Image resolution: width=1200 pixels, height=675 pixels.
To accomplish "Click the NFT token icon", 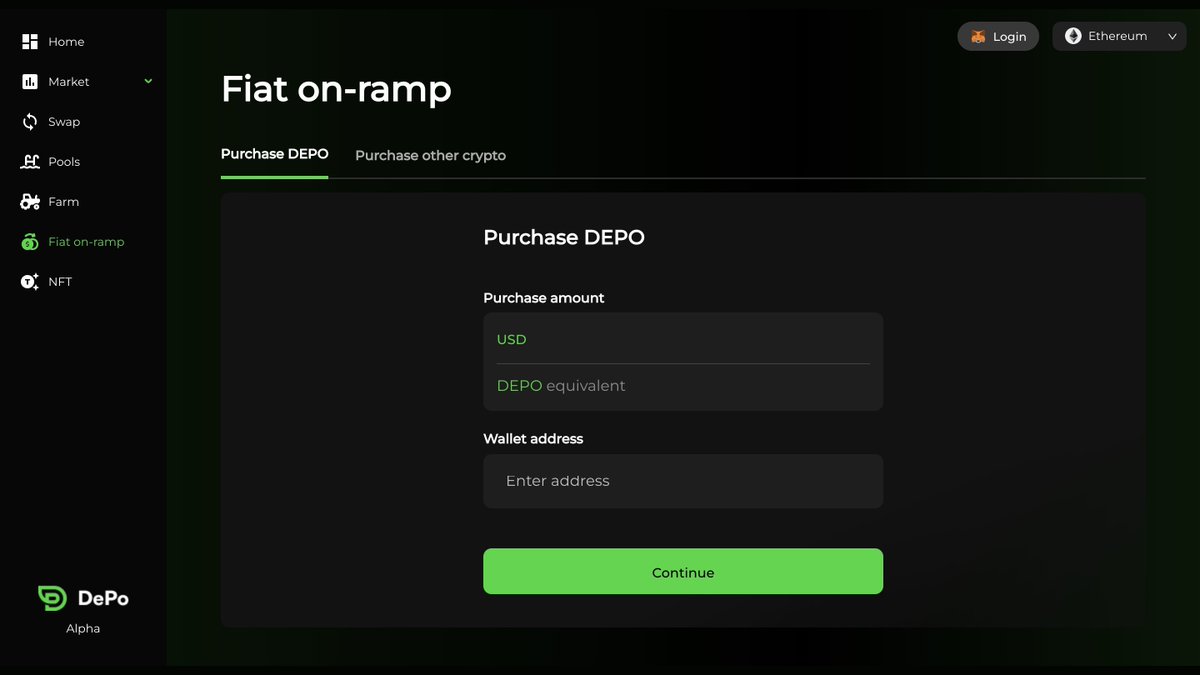I will point(30,282).
